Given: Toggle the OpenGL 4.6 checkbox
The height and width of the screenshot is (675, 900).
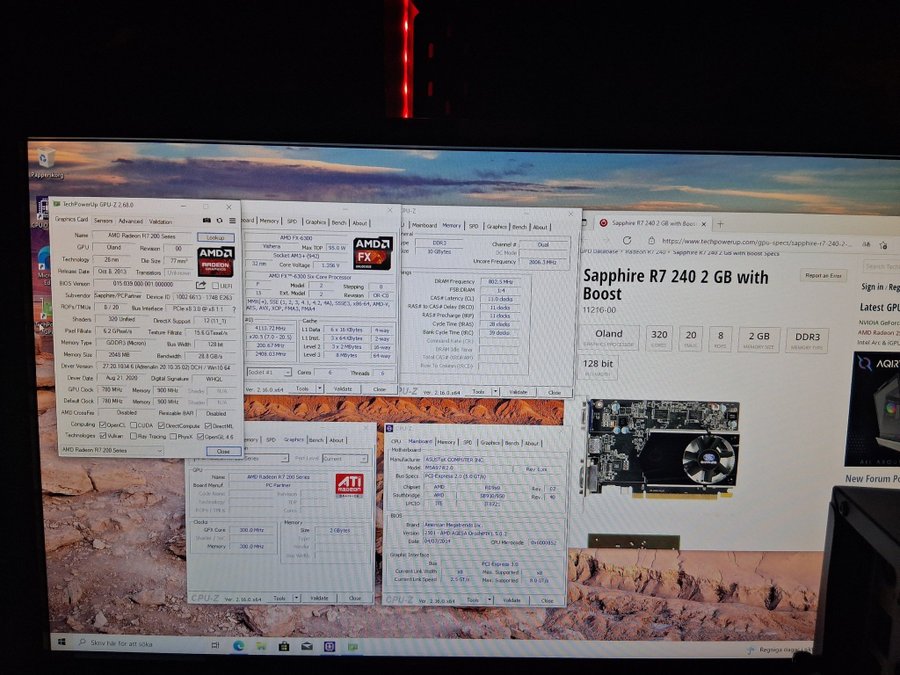Looking at the screenshot, I should 200,437.
